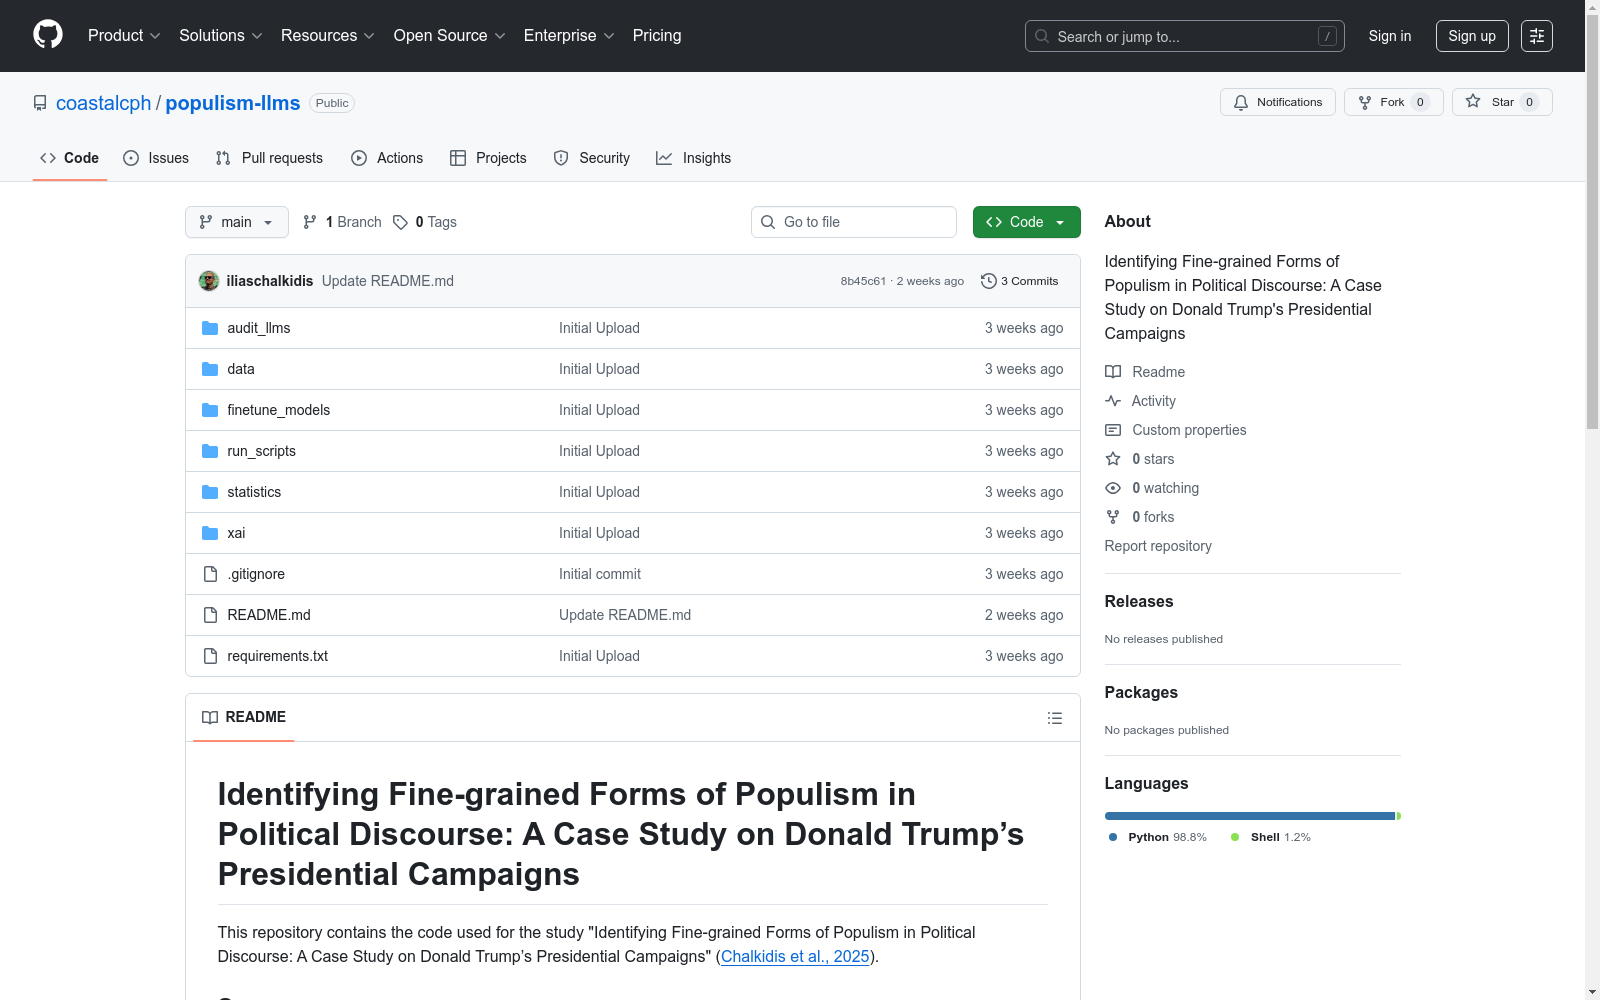Screen dimensions: 1600x1000
Task: Click the file icon for .gitignore
Action: 210,574
